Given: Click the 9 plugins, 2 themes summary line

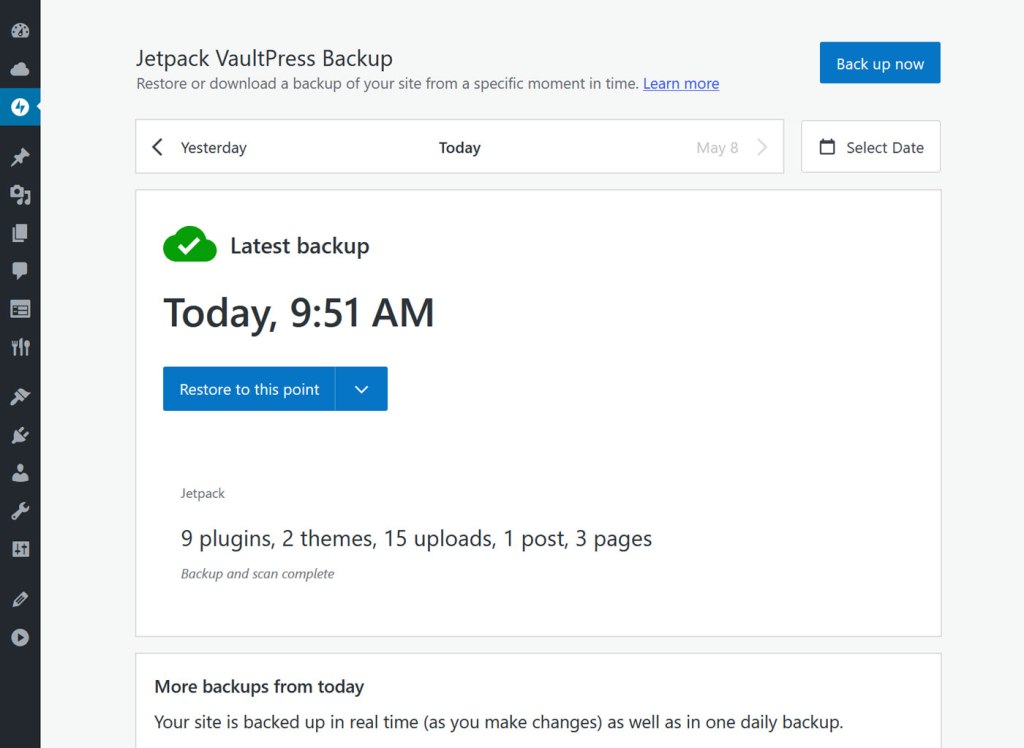Looking at the screenshot, I should click(x=416, y=539).
